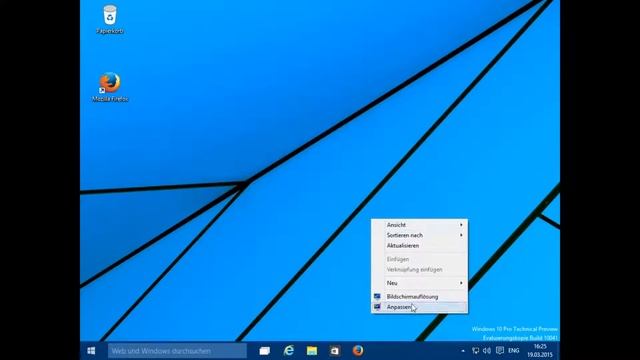
Task: Click the Bildschirmauflösung monitor icon
Action: pos(377,297)
